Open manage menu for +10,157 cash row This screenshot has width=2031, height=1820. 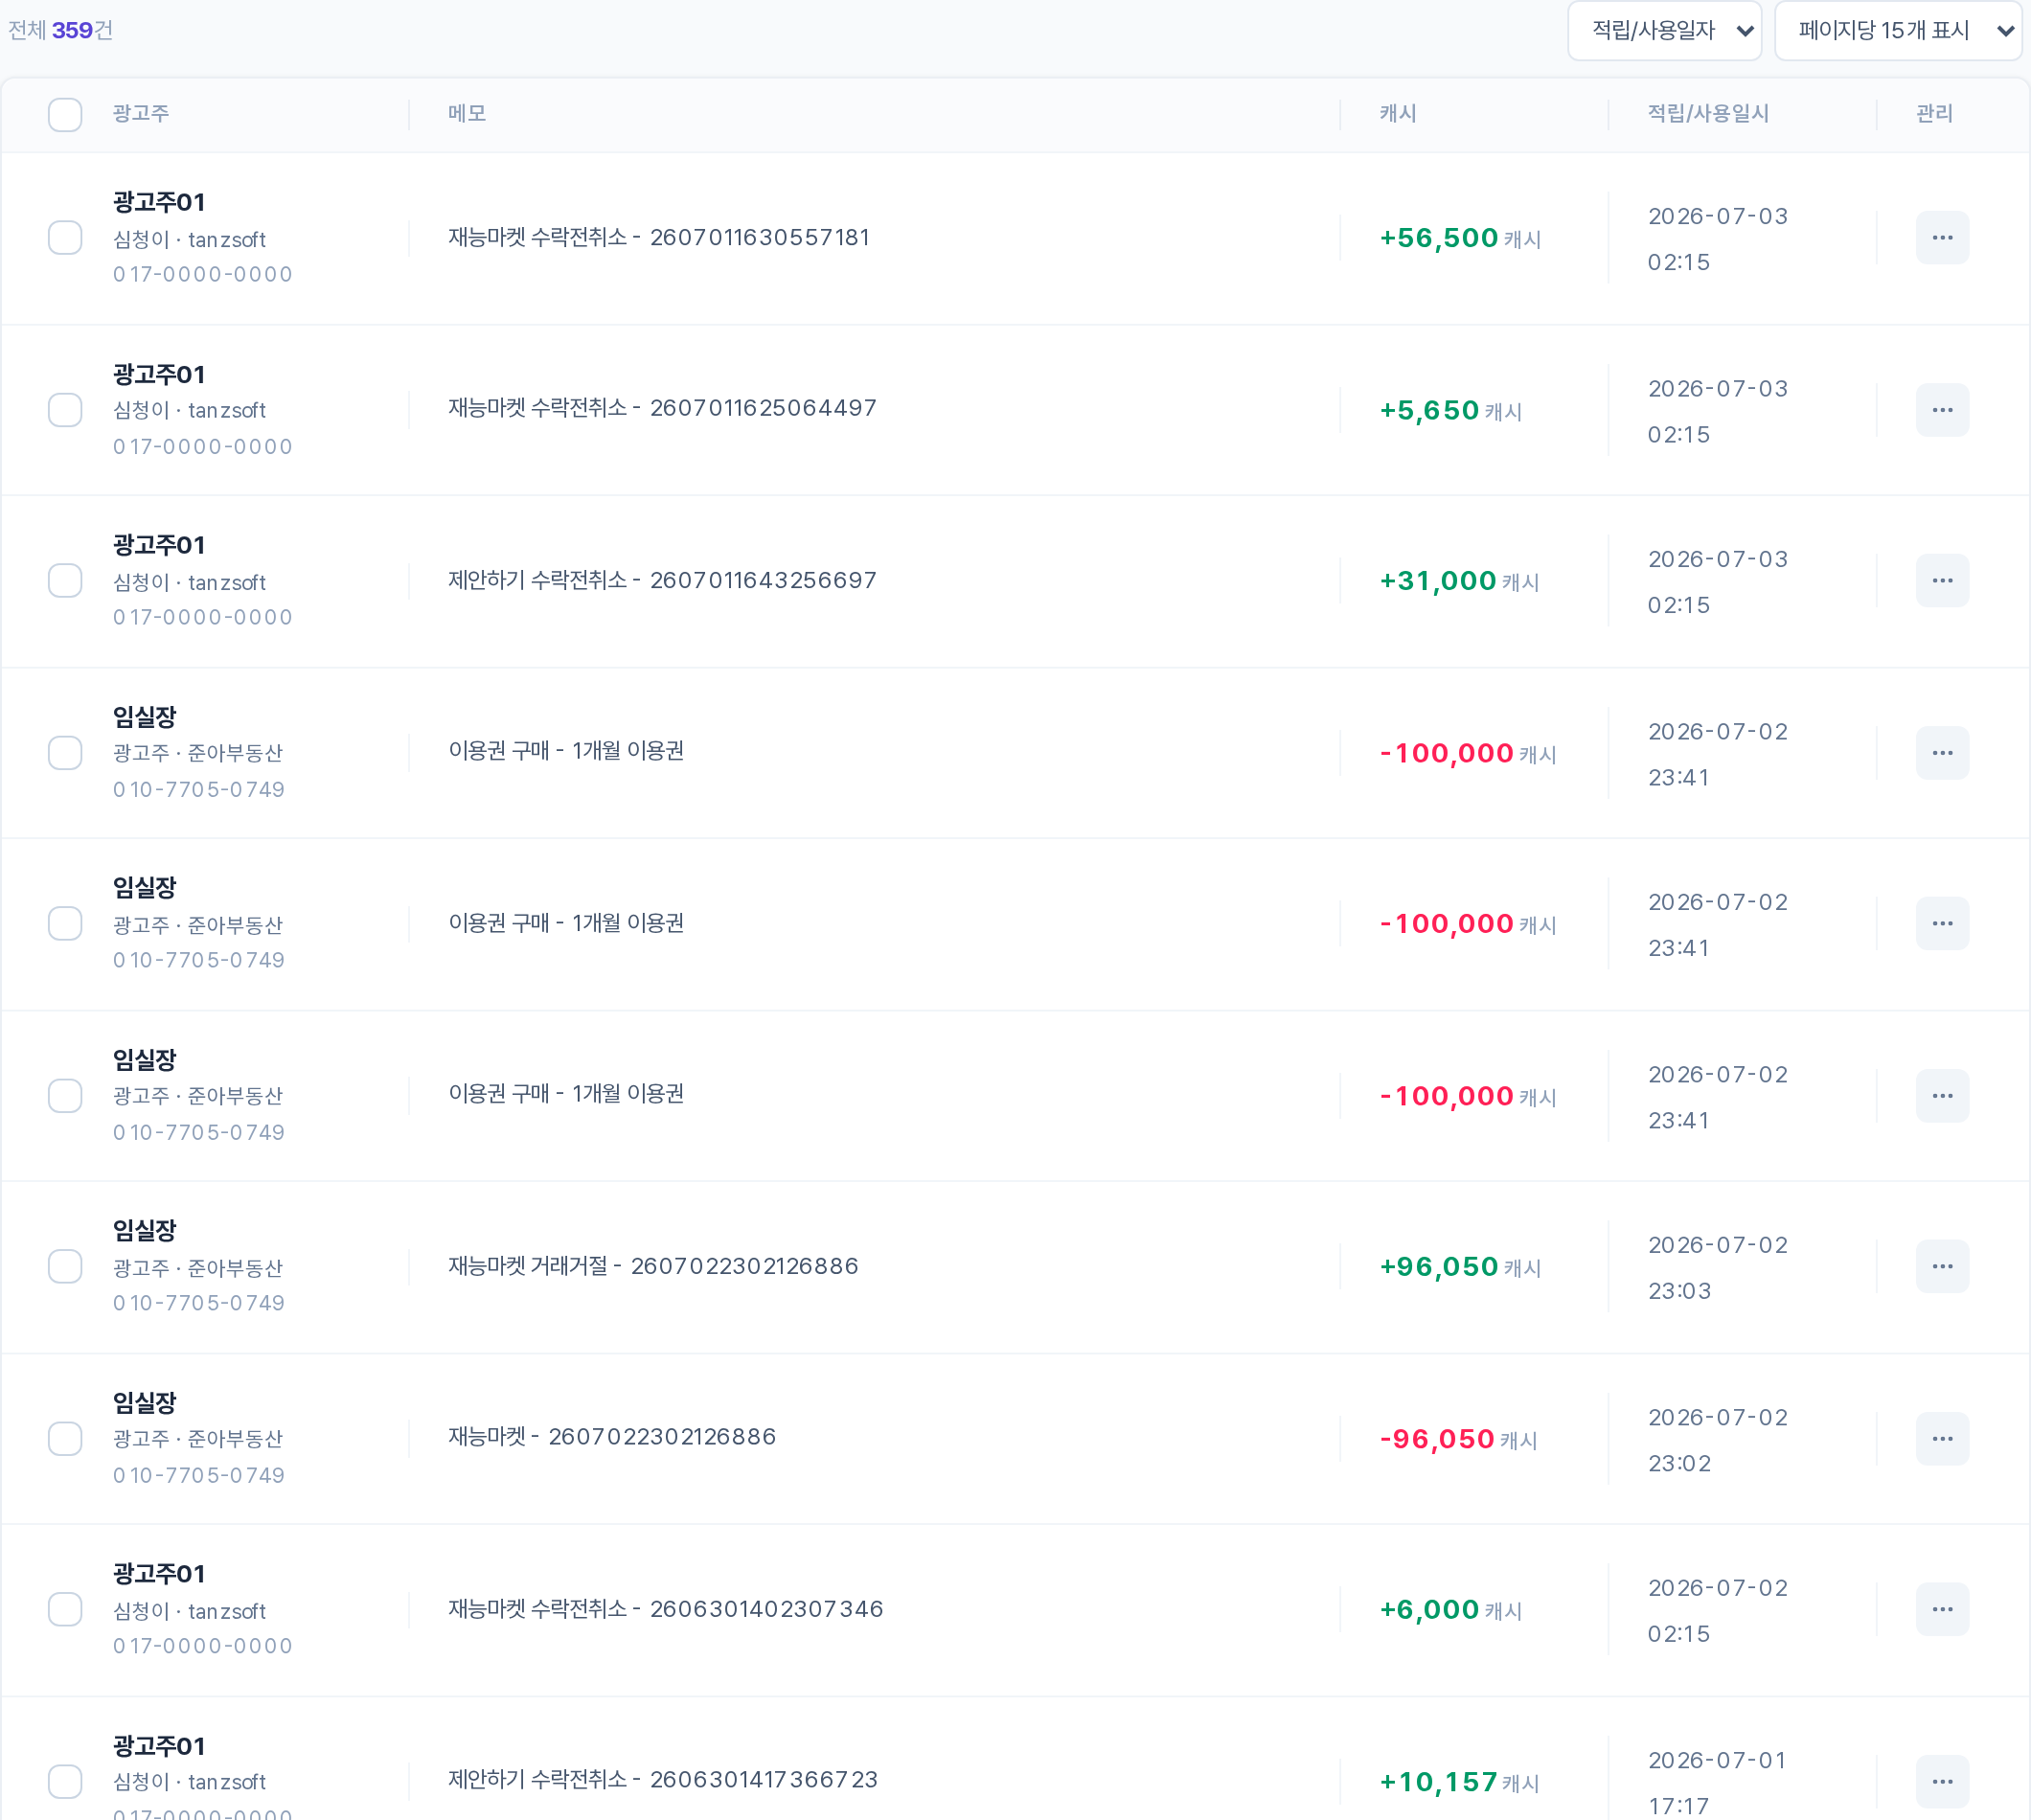pyautogui.click(x=1942, y=1782)
